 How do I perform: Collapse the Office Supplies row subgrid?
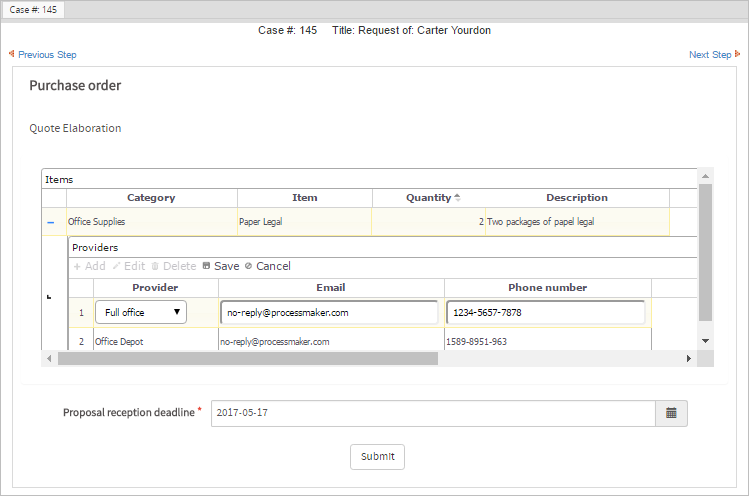pyautogui.click(x=51, y=222)
